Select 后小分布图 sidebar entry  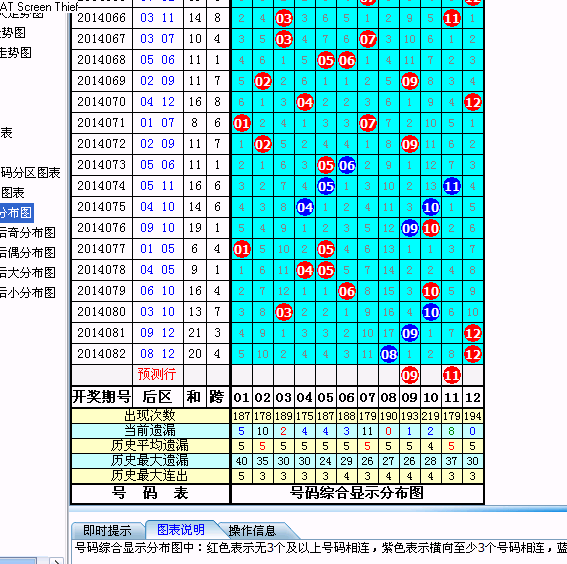point(27,292)
